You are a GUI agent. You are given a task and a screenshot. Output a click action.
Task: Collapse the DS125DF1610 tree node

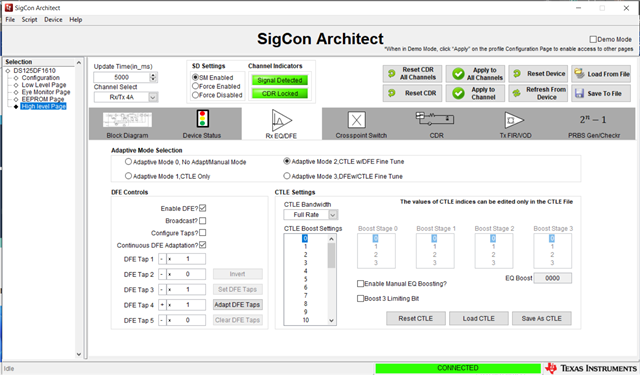pyautogui.click(x=8, y=71)
